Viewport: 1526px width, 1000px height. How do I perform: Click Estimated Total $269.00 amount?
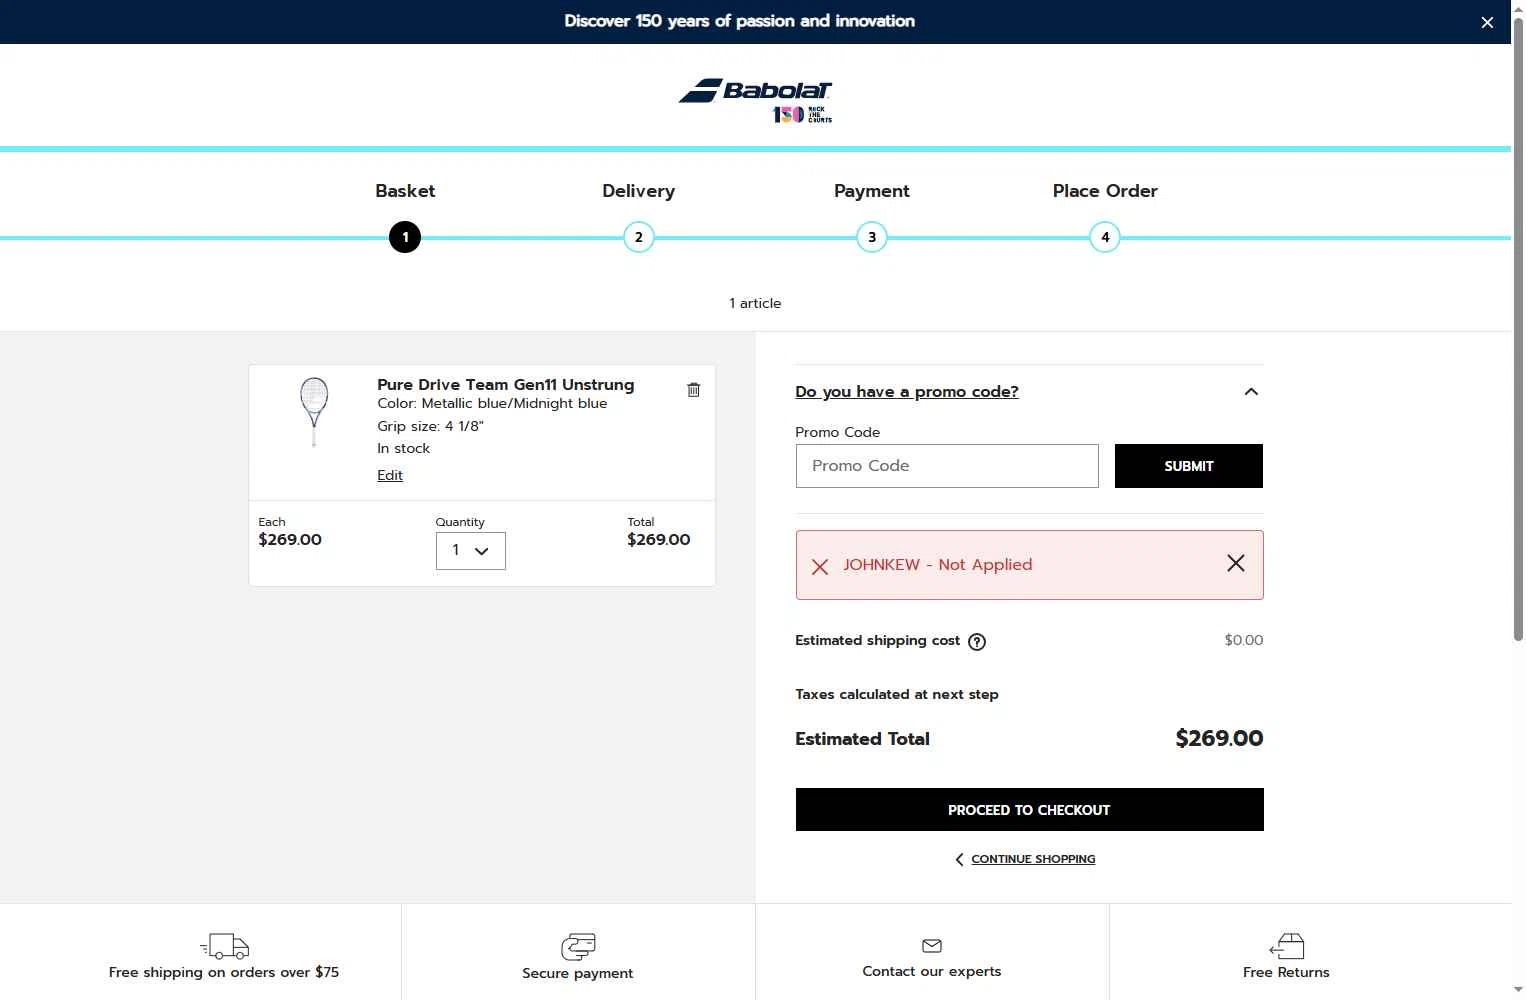pos(1219,738)
